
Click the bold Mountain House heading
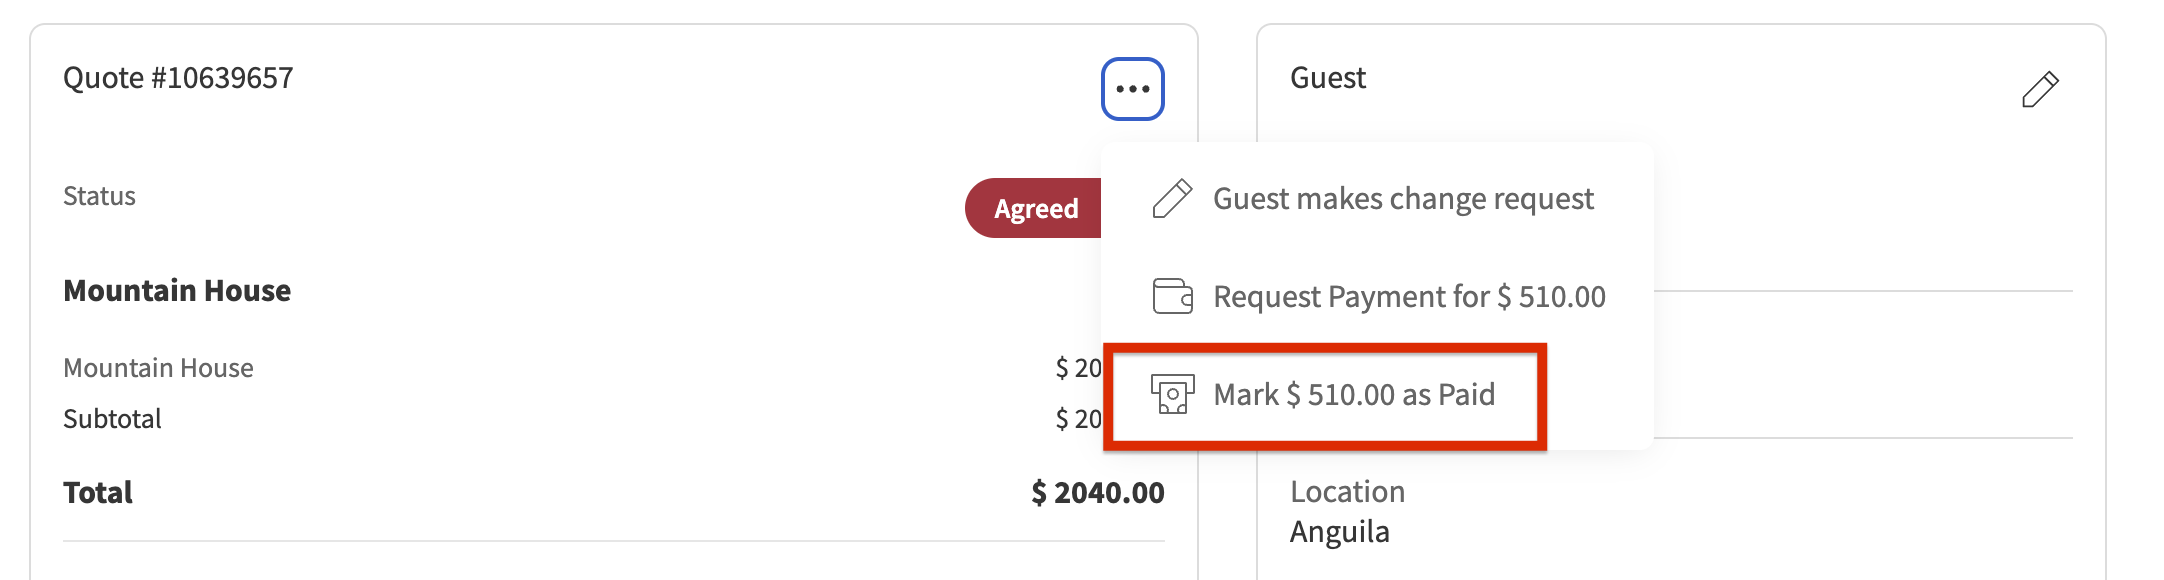coord(177,291)
